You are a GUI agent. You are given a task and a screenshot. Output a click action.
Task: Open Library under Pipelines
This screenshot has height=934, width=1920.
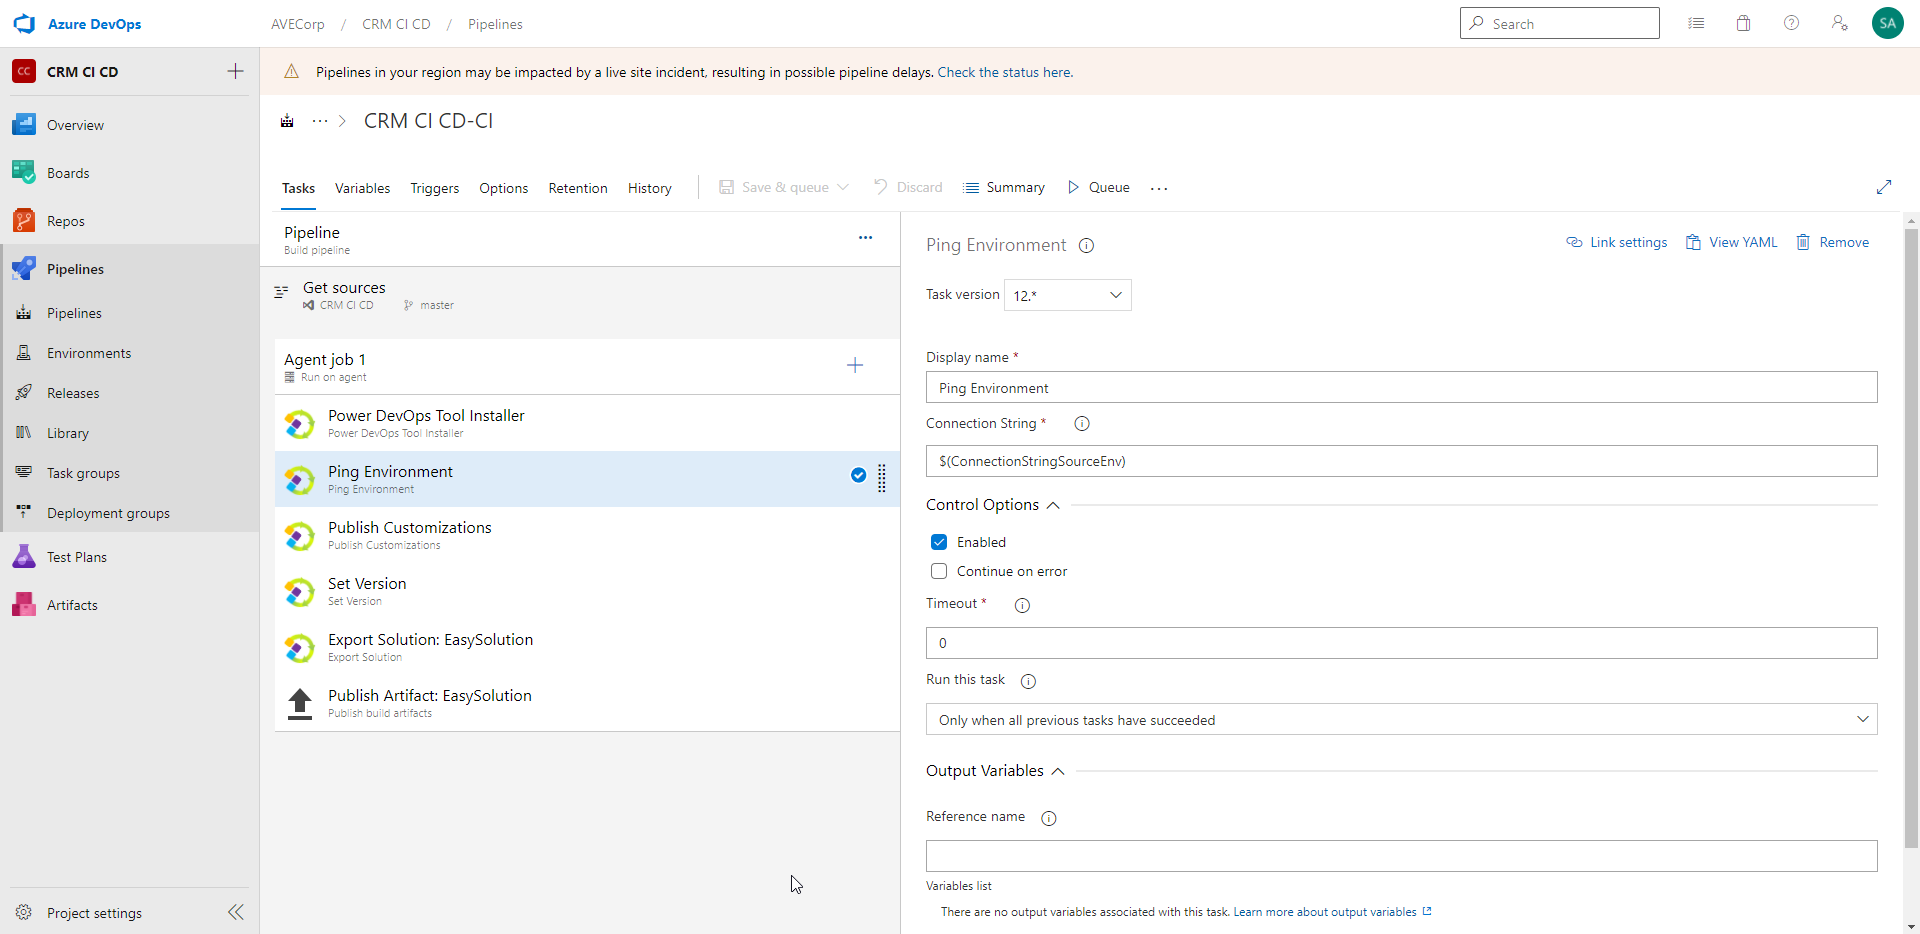pyautogui.click(x=68, y=433)
